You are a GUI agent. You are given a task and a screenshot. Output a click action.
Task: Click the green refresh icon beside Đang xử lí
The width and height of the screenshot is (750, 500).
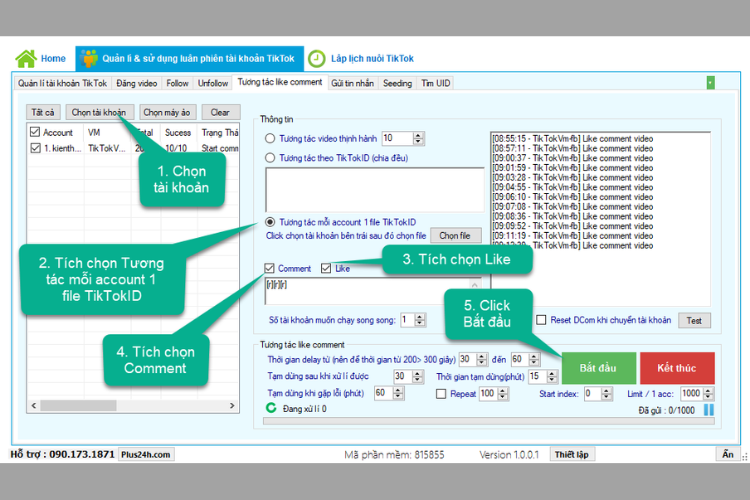coord(271,408)
